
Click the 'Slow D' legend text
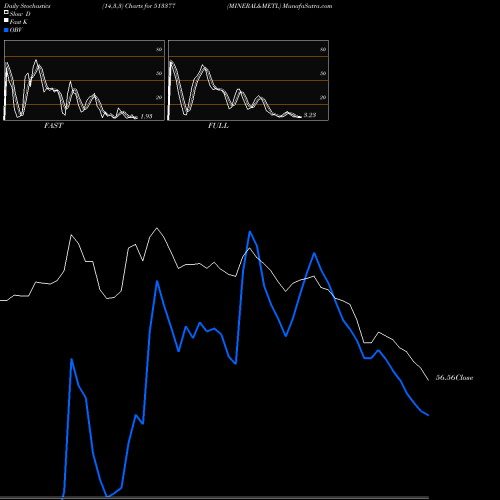click(x=20, y=14)
